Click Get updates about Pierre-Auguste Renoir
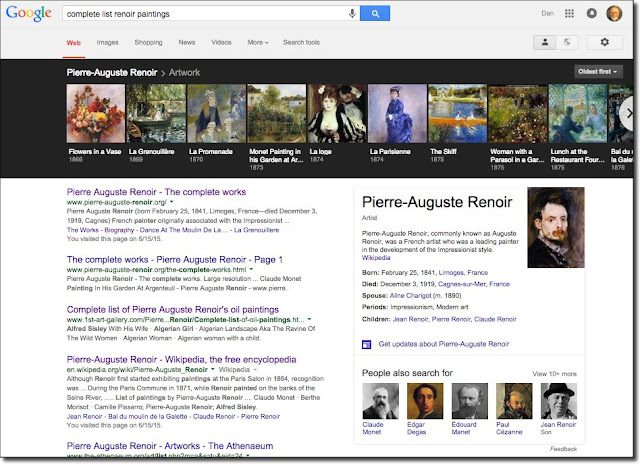Screen dimensions: 640x464 444,344
